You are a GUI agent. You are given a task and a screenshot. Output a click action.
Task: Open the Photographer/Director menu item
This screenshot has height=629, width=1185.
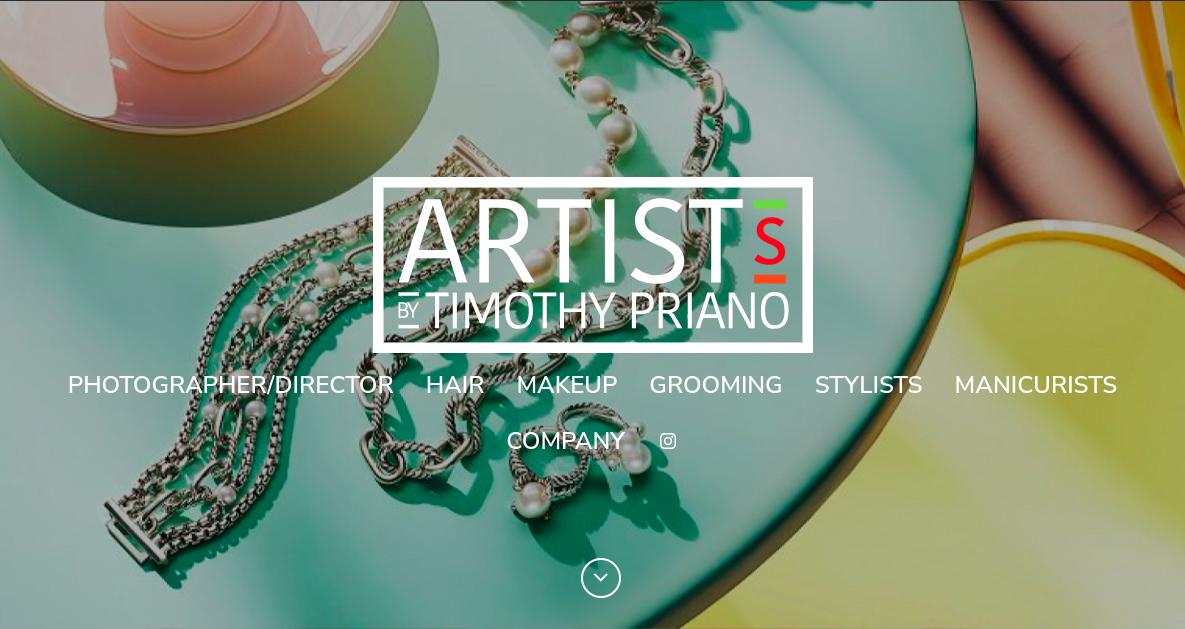(x=231, y=385)
